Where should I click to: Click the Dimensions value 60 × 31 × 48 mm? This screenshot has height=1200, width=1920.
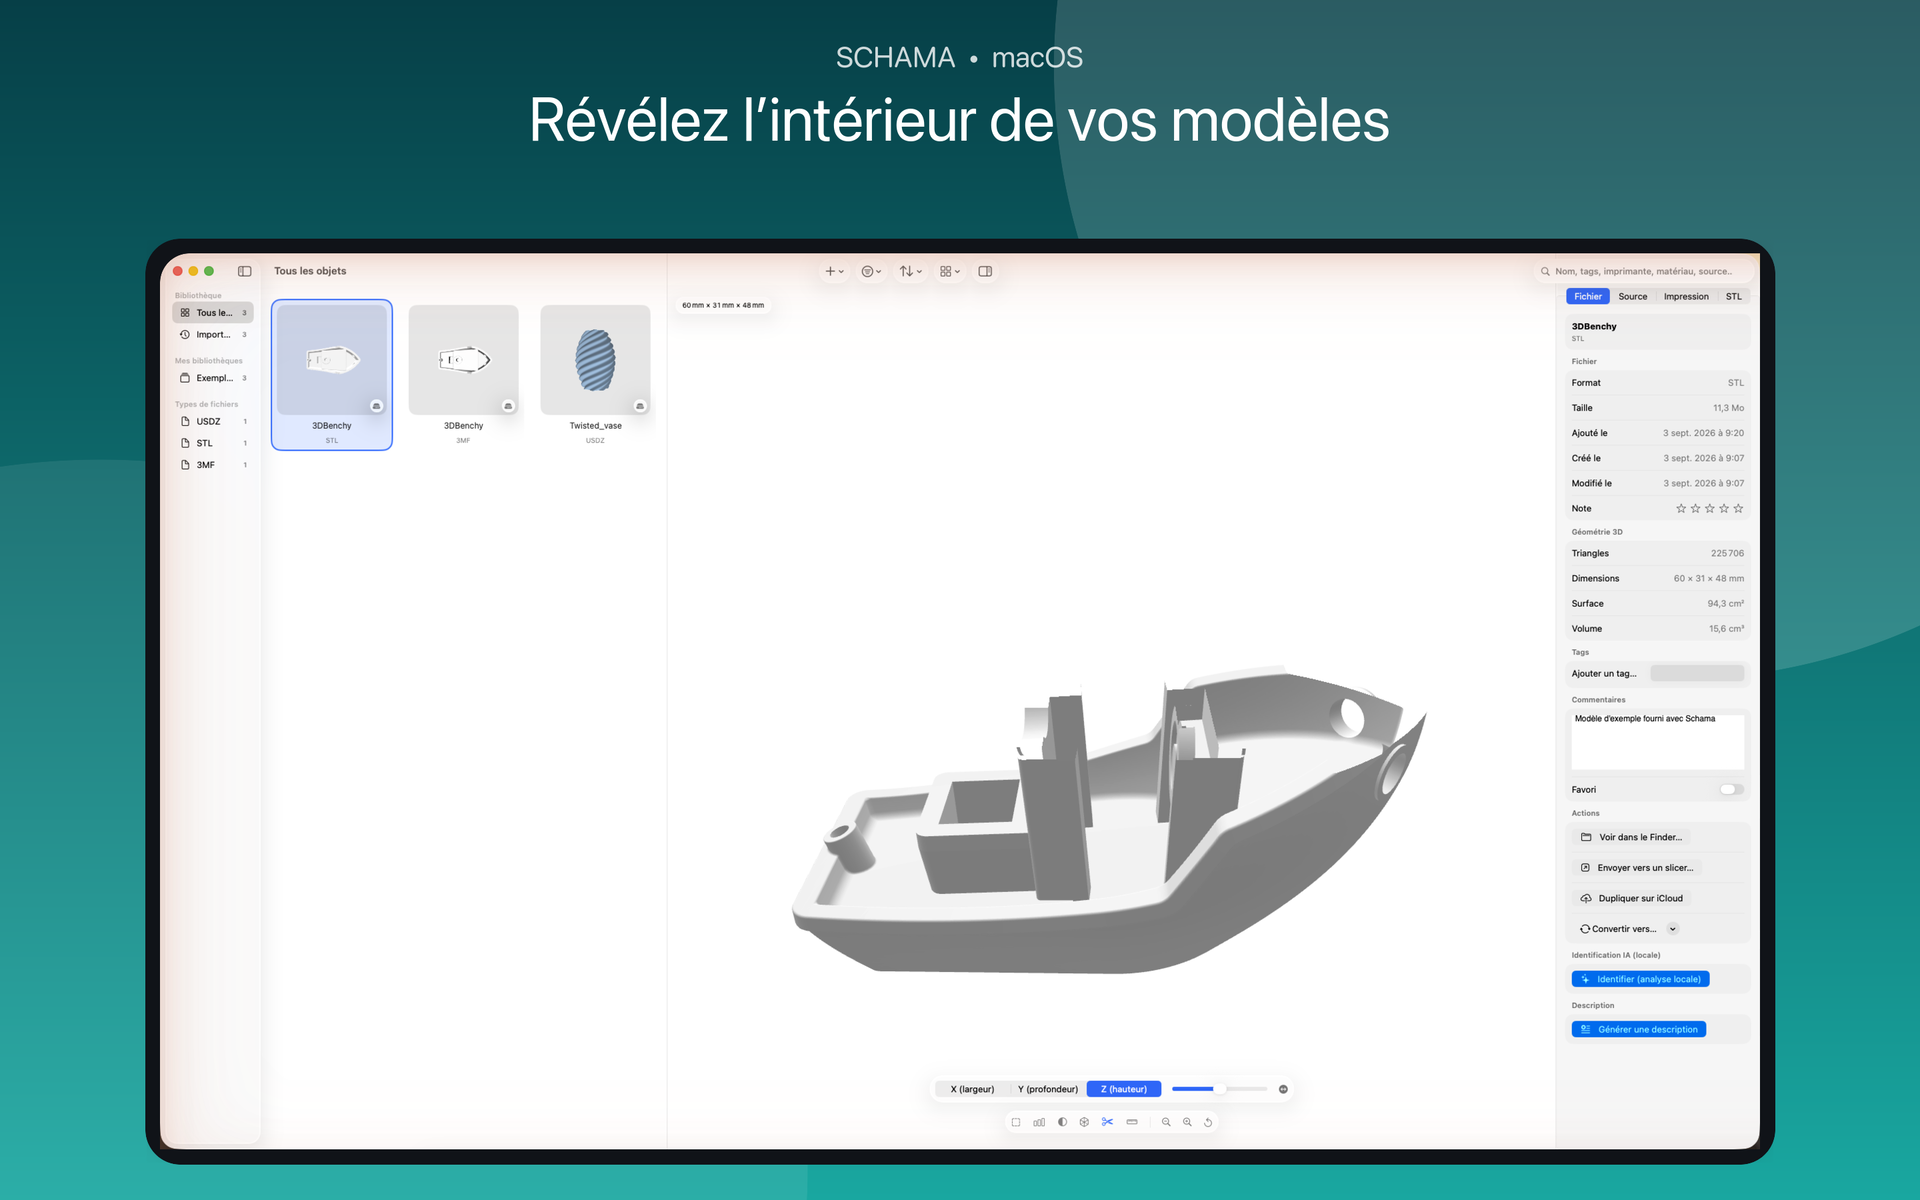(1709, 579)
